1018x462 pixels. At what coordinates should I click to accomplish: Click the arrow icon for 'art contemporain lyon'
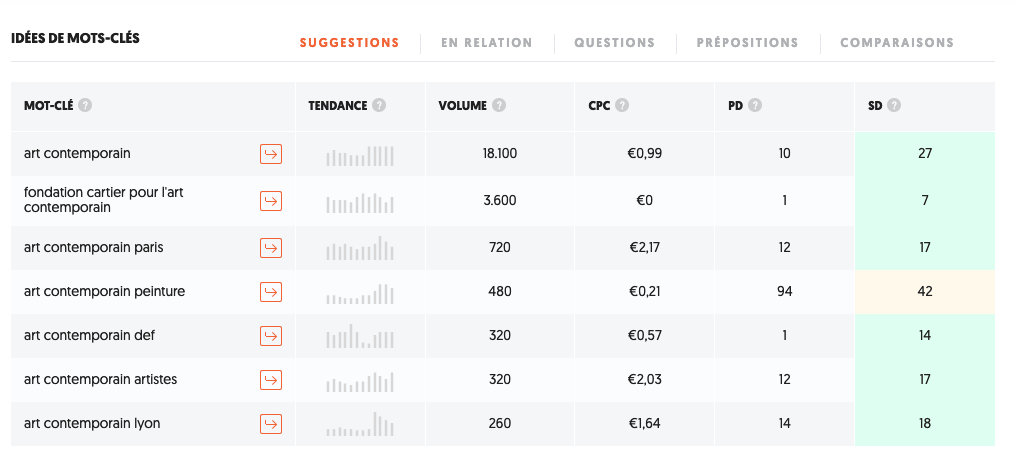tap(271, 424)
